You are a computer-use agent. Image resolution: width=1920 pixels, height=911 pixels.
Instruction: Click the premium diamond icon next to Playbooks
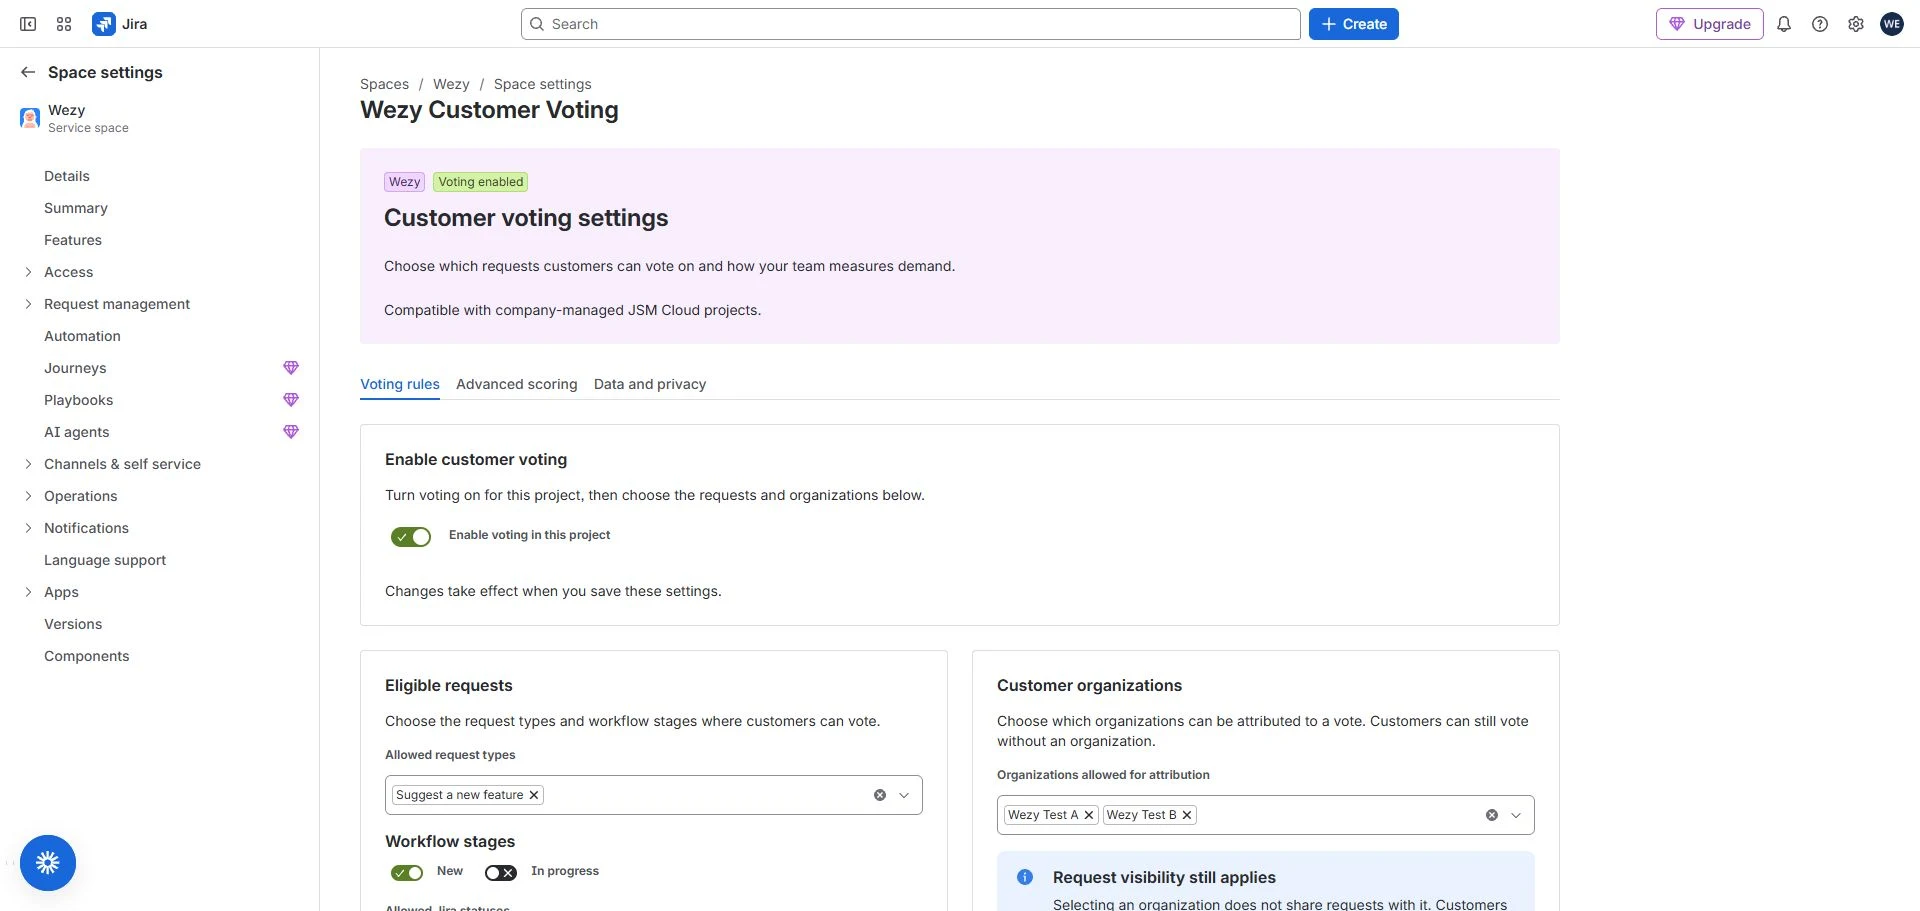tap(291, 400)
